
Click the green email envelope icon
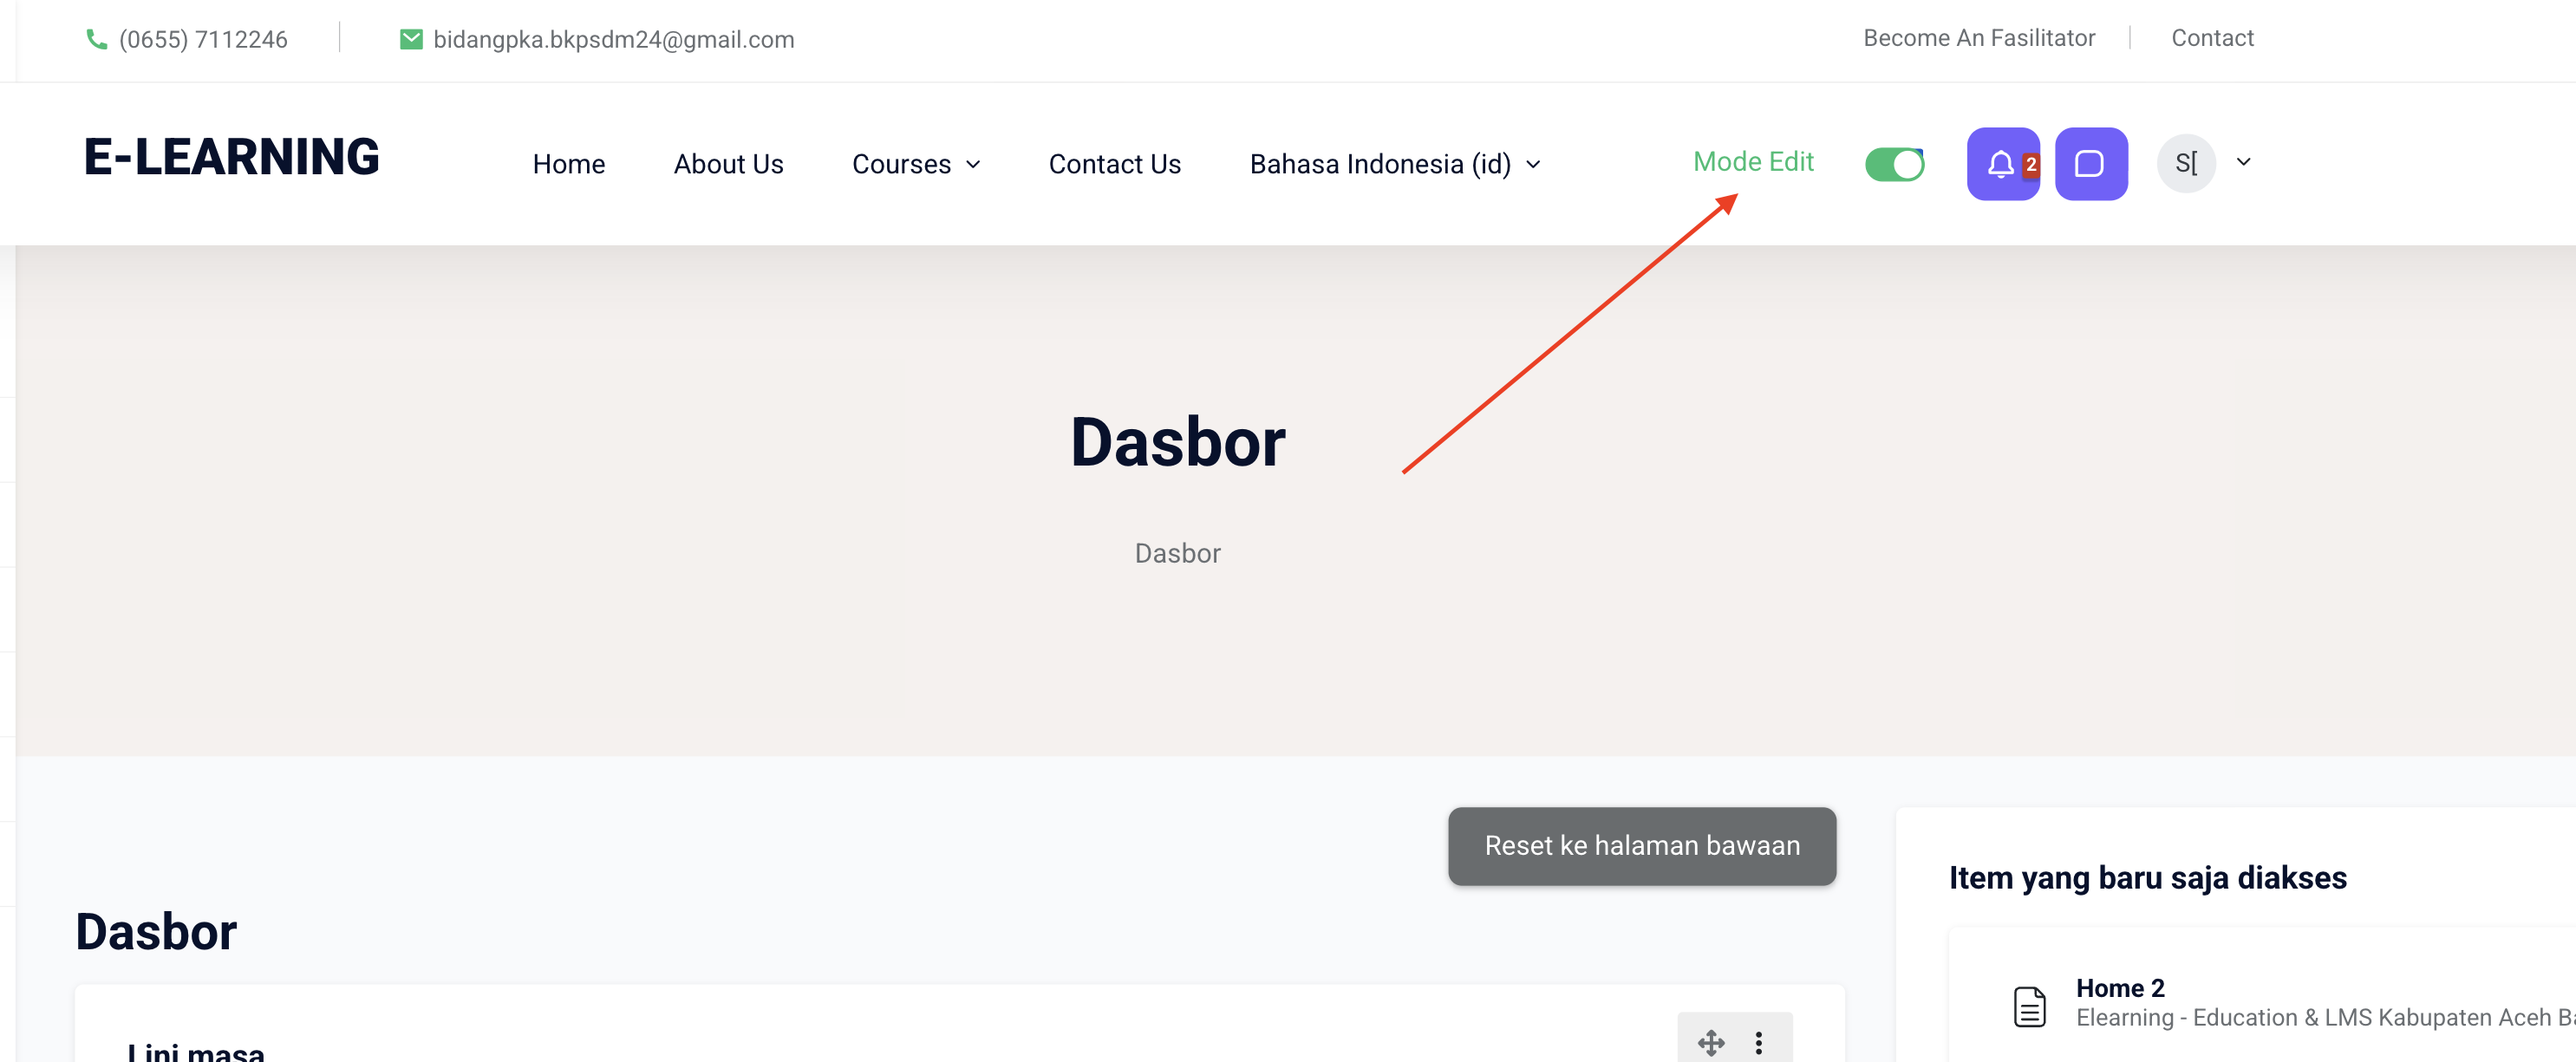[410, 39]
